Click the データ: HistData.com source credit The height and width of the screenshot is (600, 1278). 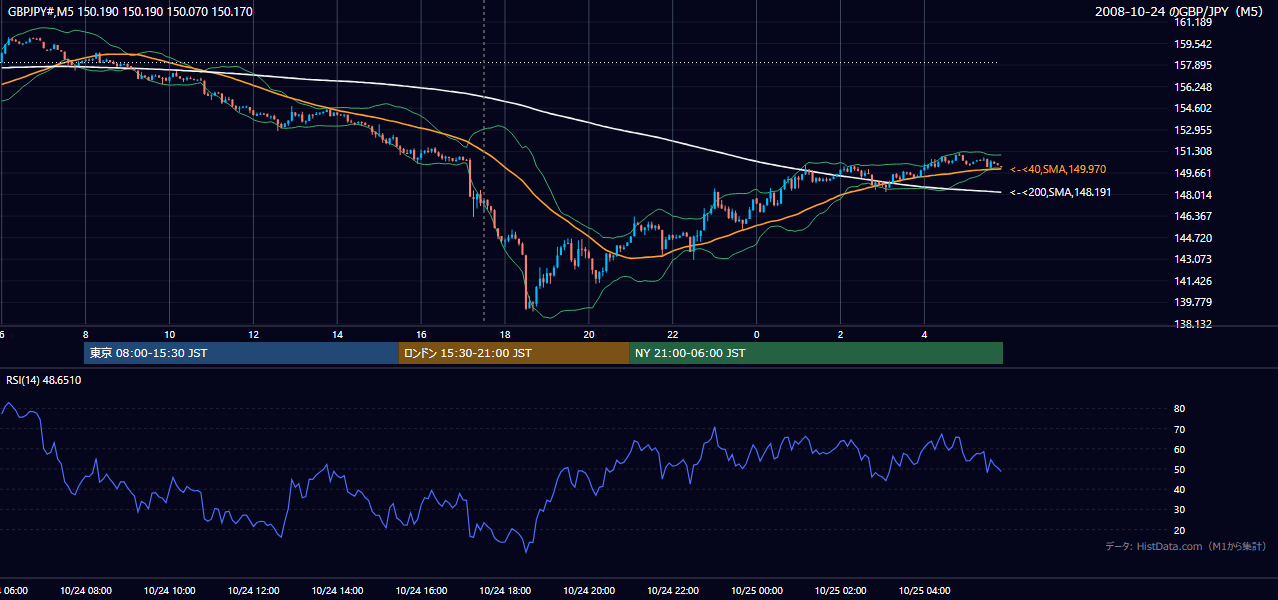tap(1186, 546)
